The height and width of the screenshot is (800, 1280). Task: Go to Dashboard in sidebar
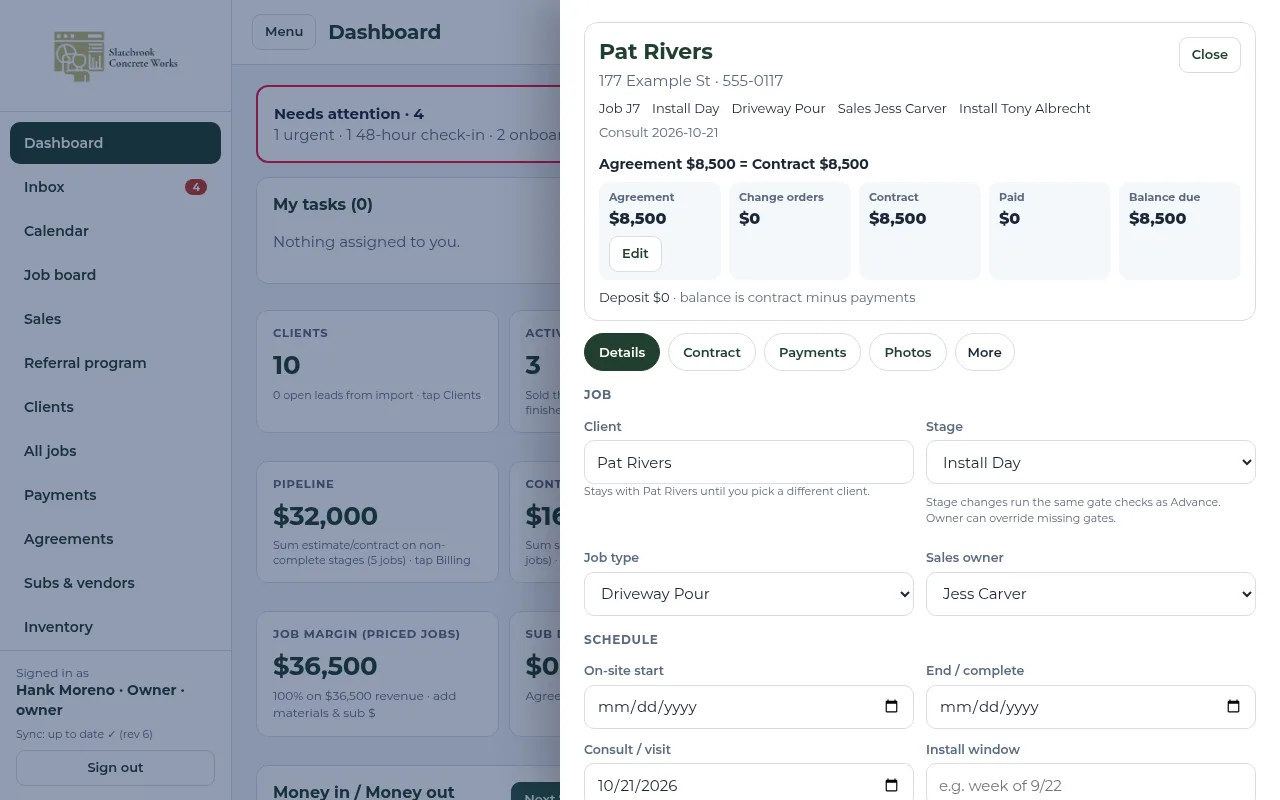click(x=115, y=143)
